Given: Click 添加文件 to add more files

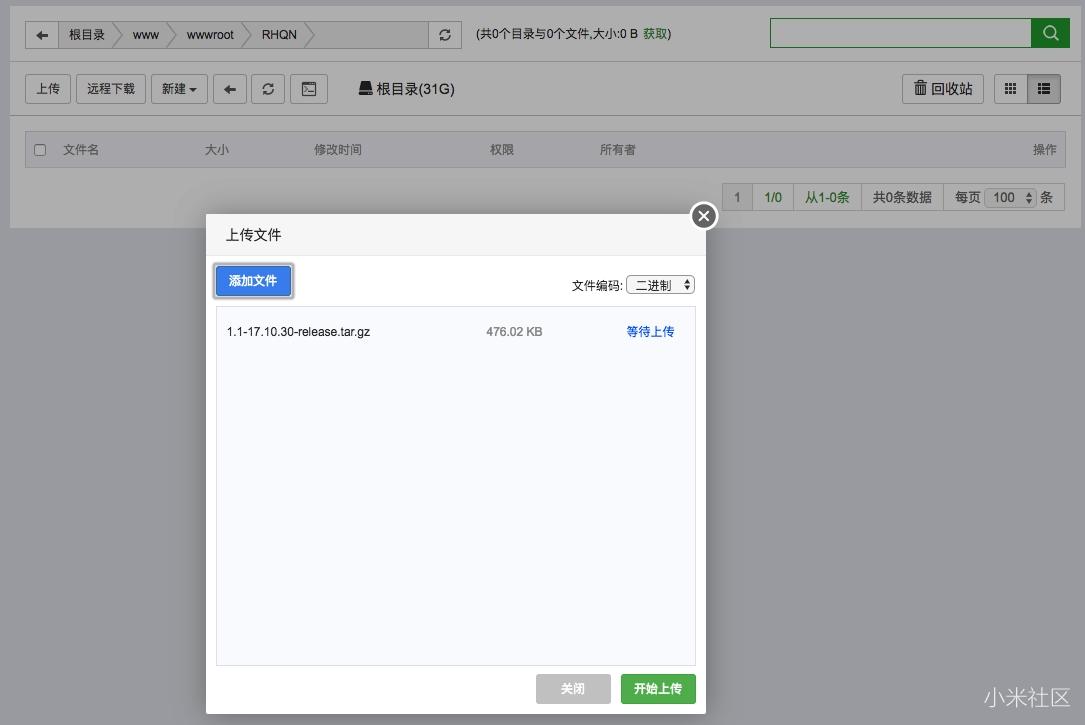Looking at the screenshot, I should coord(253,281).
